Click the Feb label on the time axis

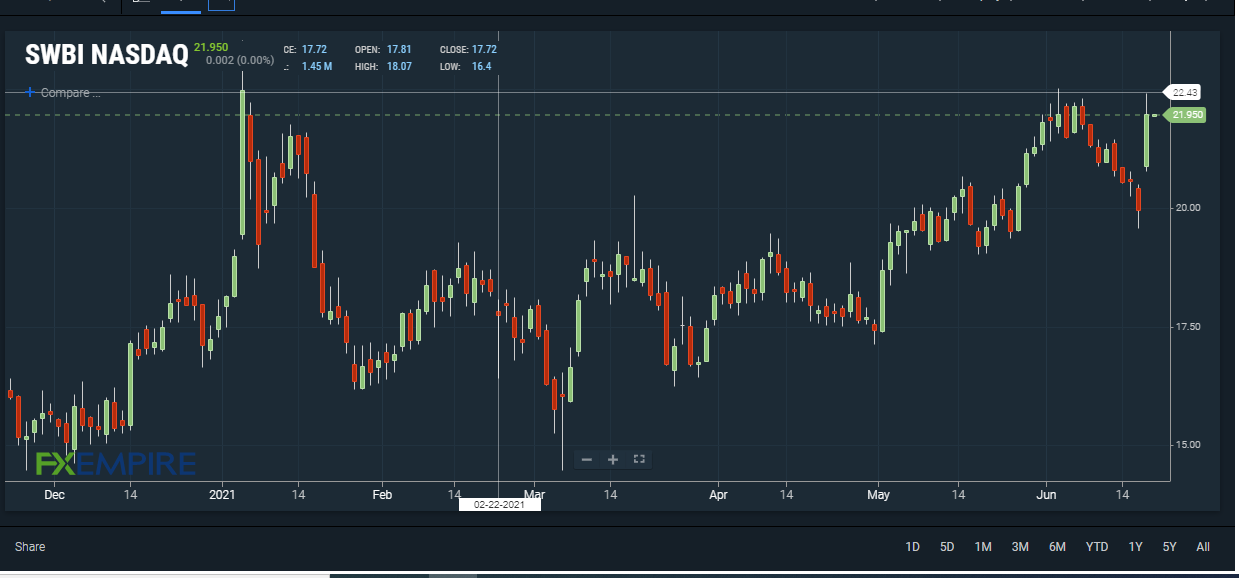(x=381, y=494)
